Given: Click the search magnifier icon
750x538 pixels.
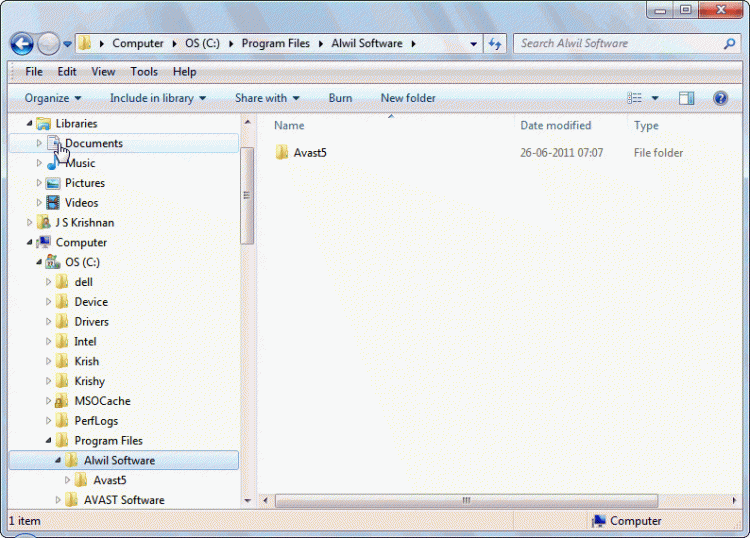Looking at the screenshot, I should (729, 44).
